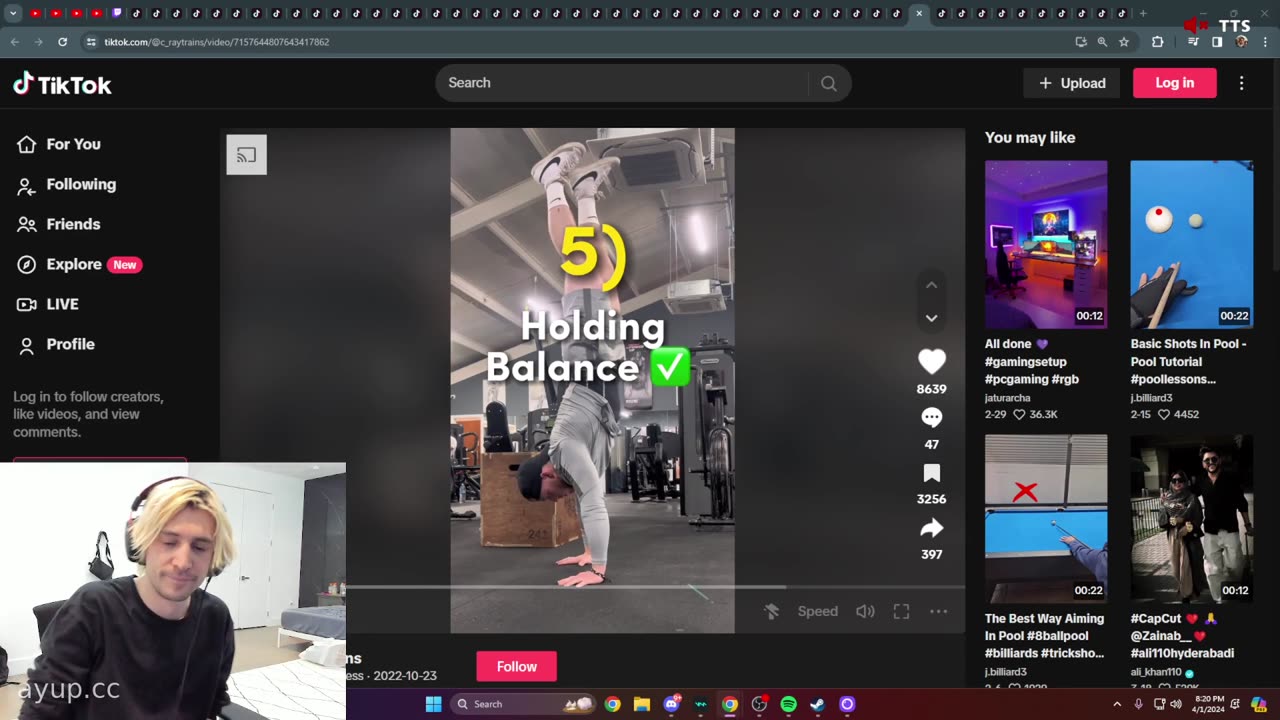Open the 'All done' gaming setup thumbnail
Screen dimensions: 1280x720
[1046, 244]
